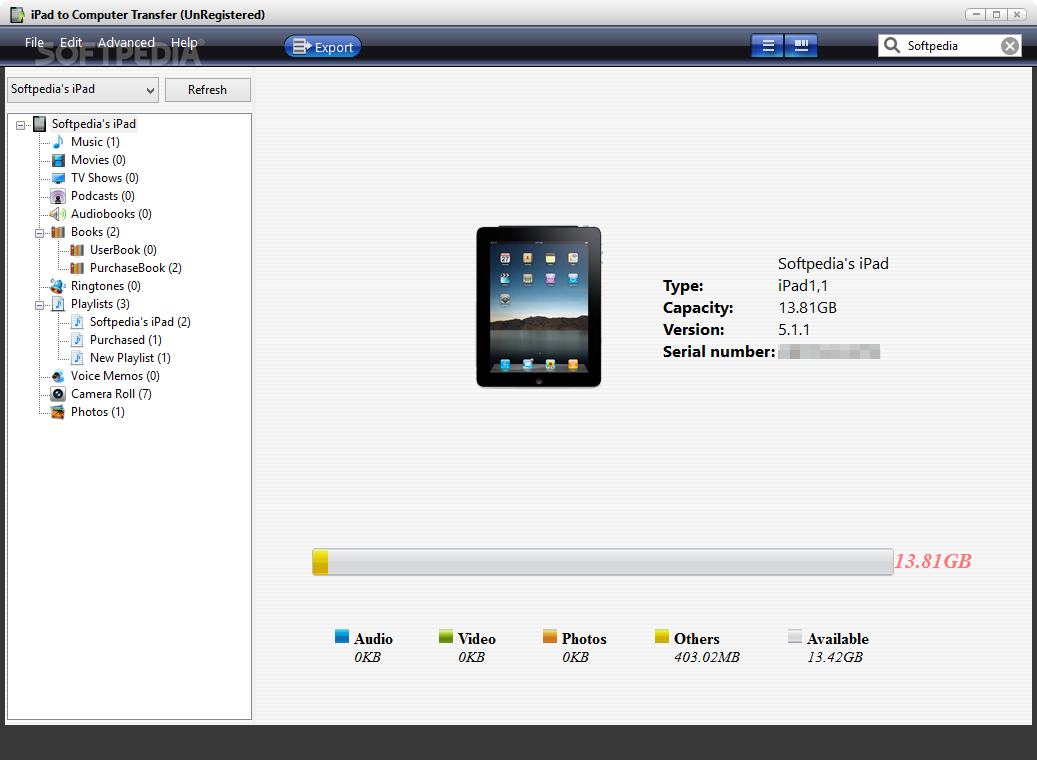Image resolution: width=1037 pixels, height=760 pixels.
Task: Click the Music note icon in tree
Action: [x=58, y=142]
